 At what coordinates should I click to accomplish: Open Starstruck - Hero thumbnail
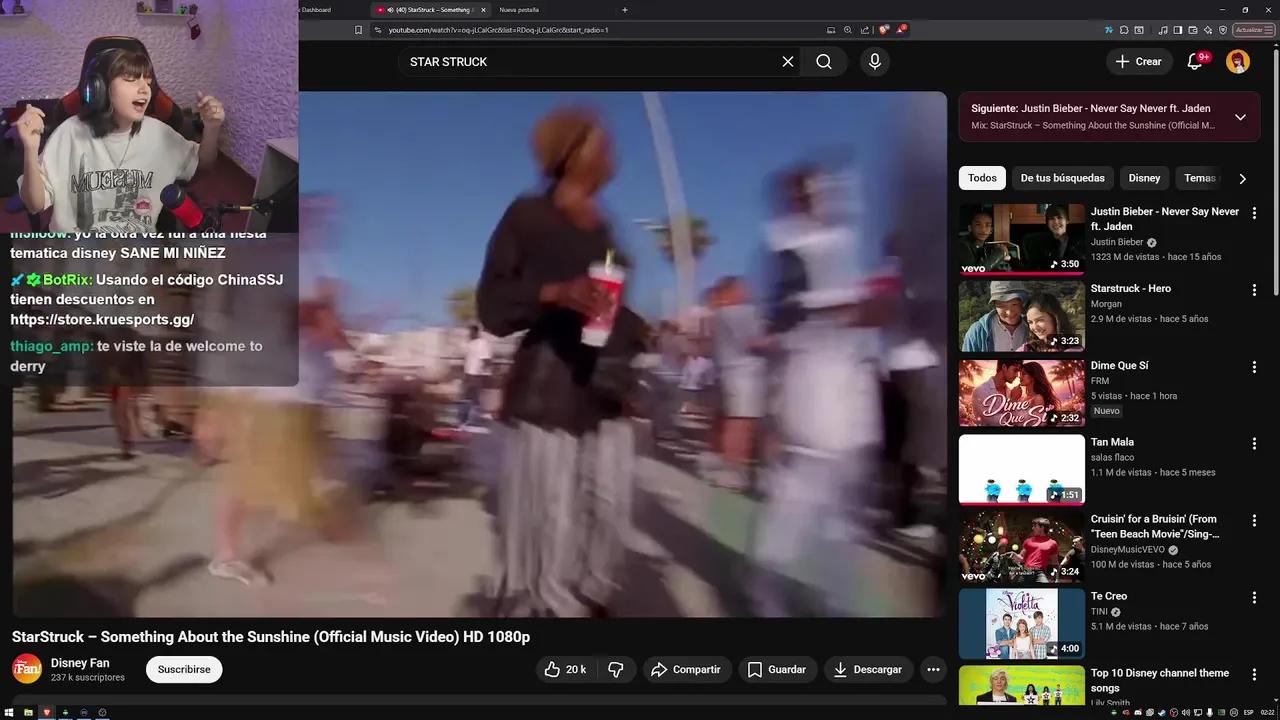point(1022,316)
